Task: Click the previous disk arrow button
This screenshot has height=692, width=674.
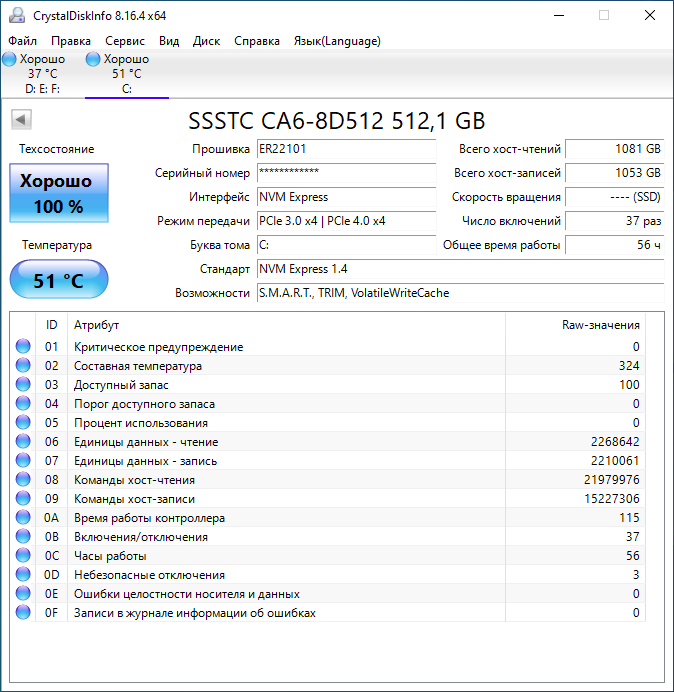Action: tap(21, 120)
